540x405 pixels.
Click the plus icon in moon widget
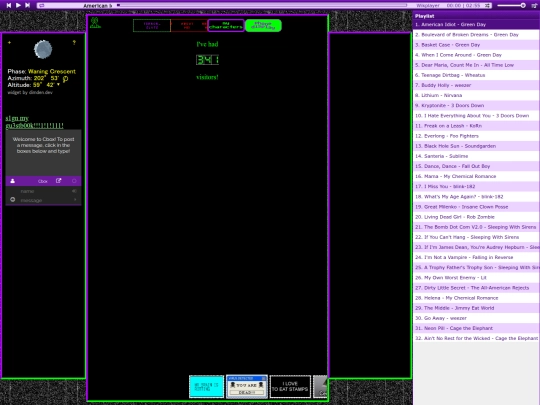pyautogui.click(x=9, y=43)
